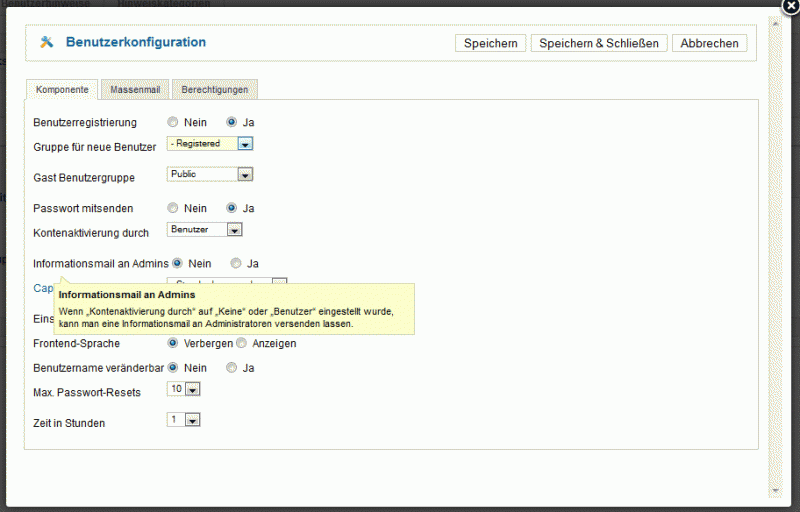Click the Frontend-Sprache label
This screenshot has height=512, width=800.
coord(77,343)
